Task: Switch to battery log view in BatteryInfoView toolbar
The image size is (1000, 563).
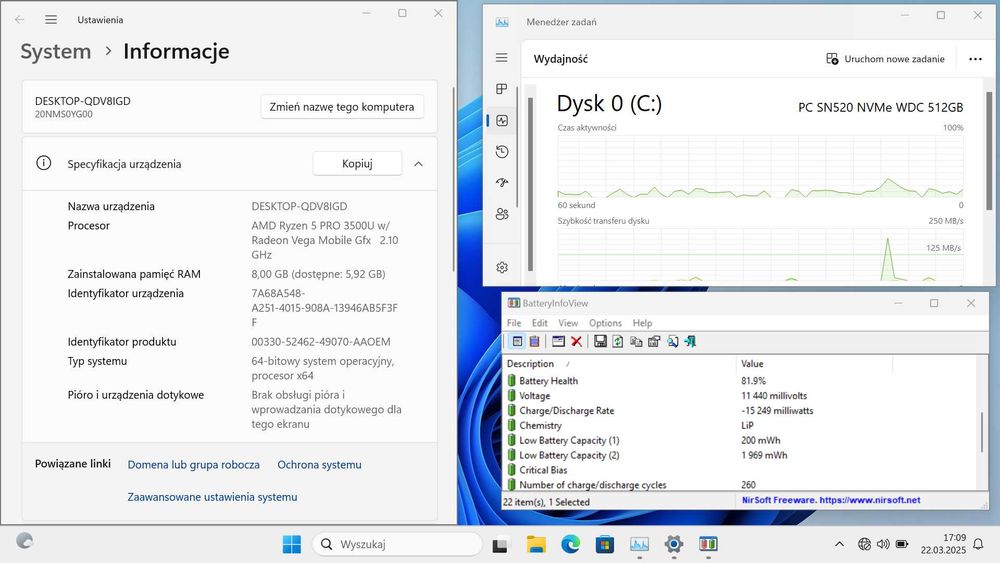Action: pos(534,342)
